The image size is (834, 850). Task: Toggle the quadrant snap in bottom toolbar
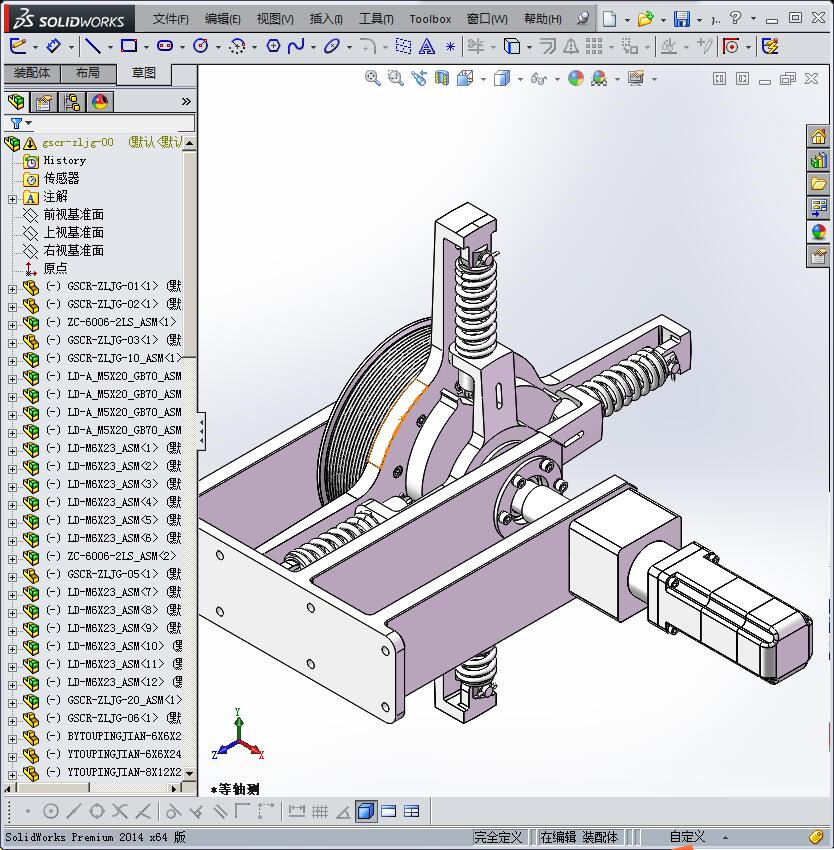[97, 812]
